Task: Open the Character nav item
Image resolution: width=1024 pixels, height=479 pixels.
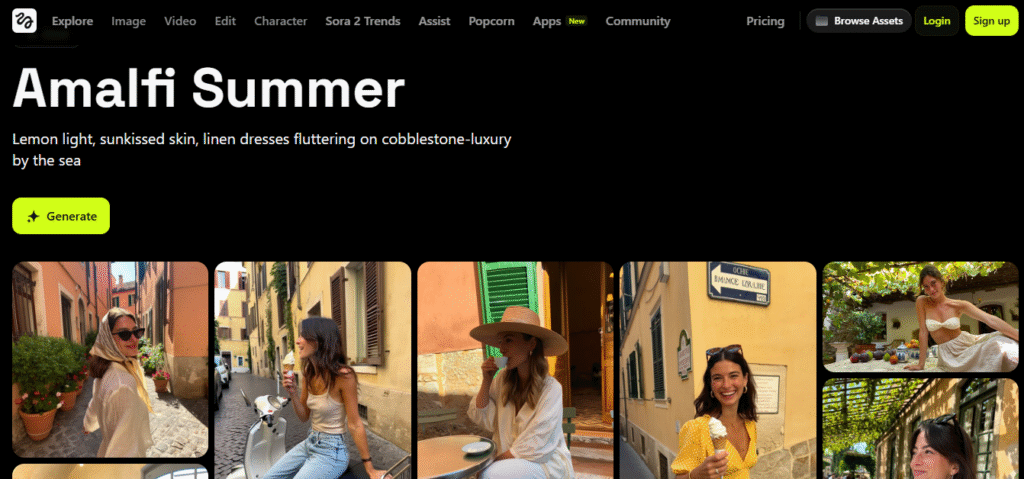Action: tap(281, 21)
